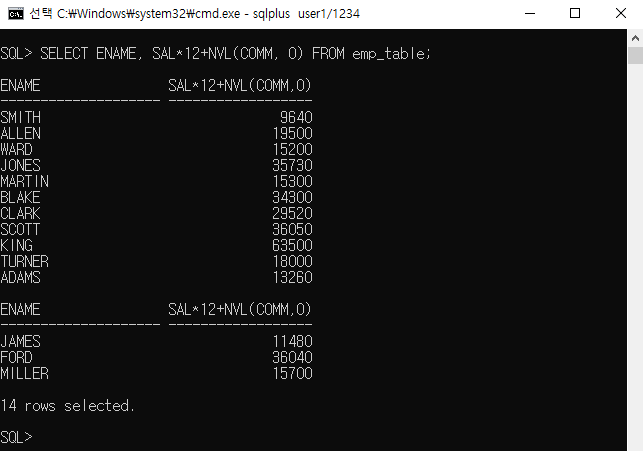Click the name TURNER
This screenshot has height=451, width=643.
click(25, 262)
